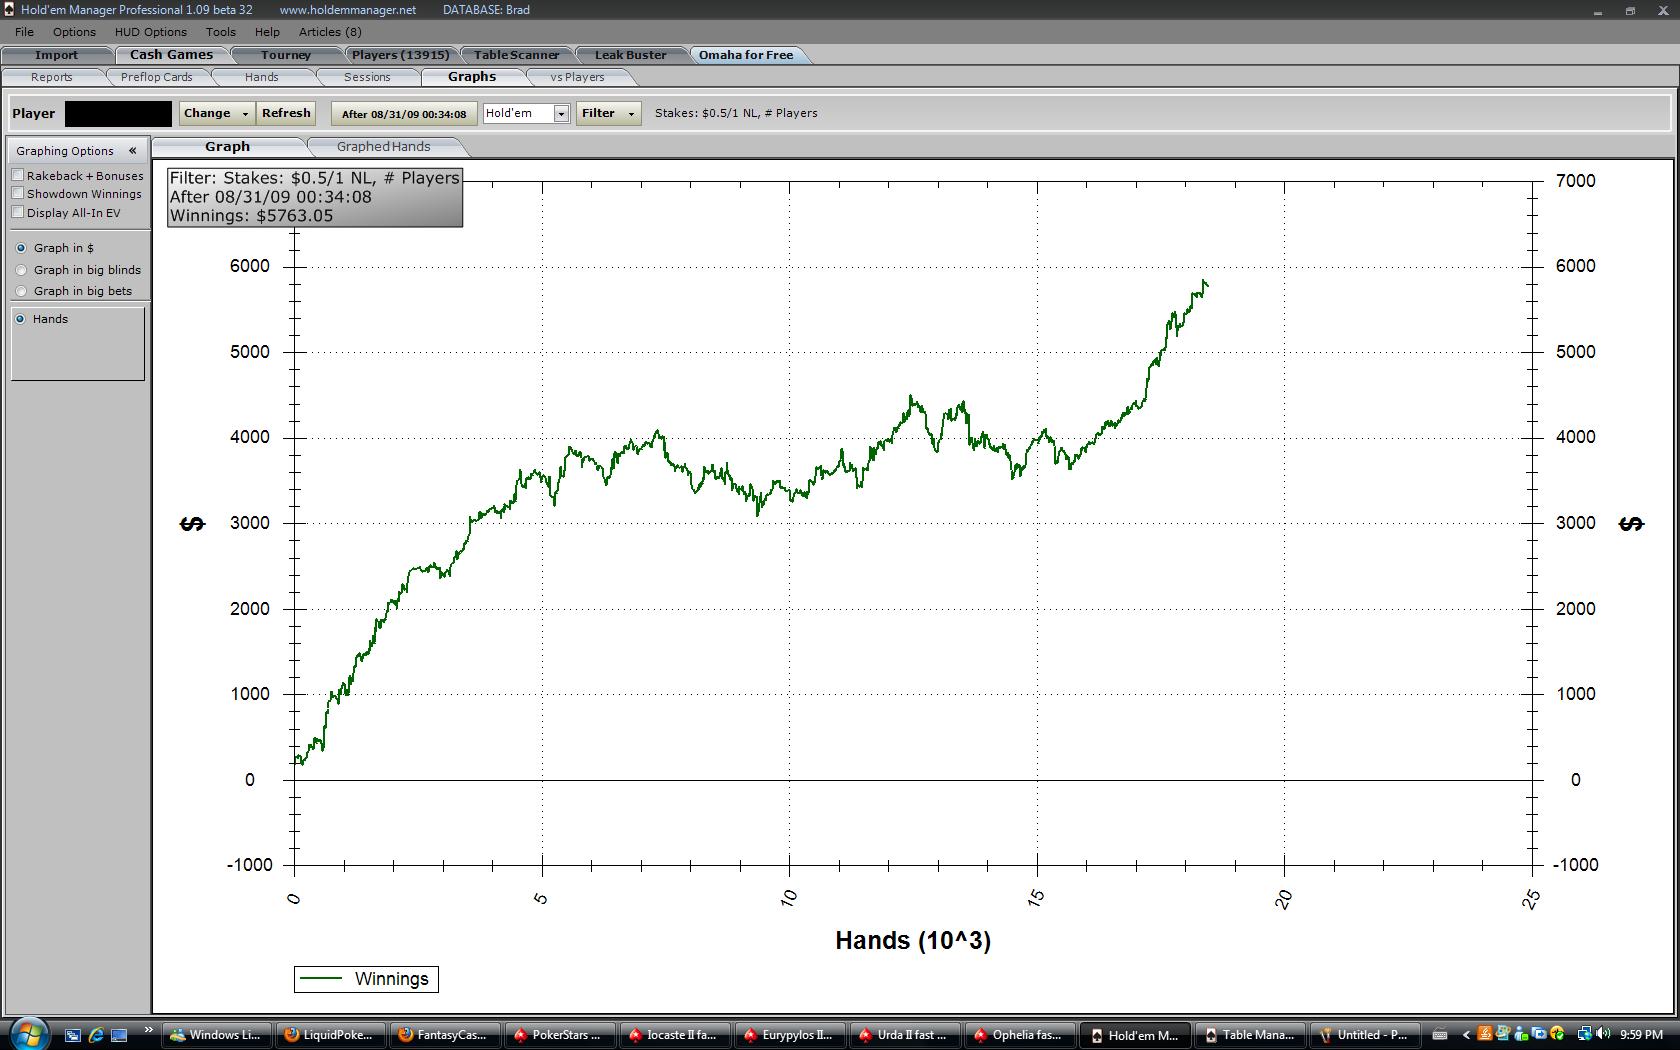Click www.holdemmanager.net link in title bar

pos(348,10)
